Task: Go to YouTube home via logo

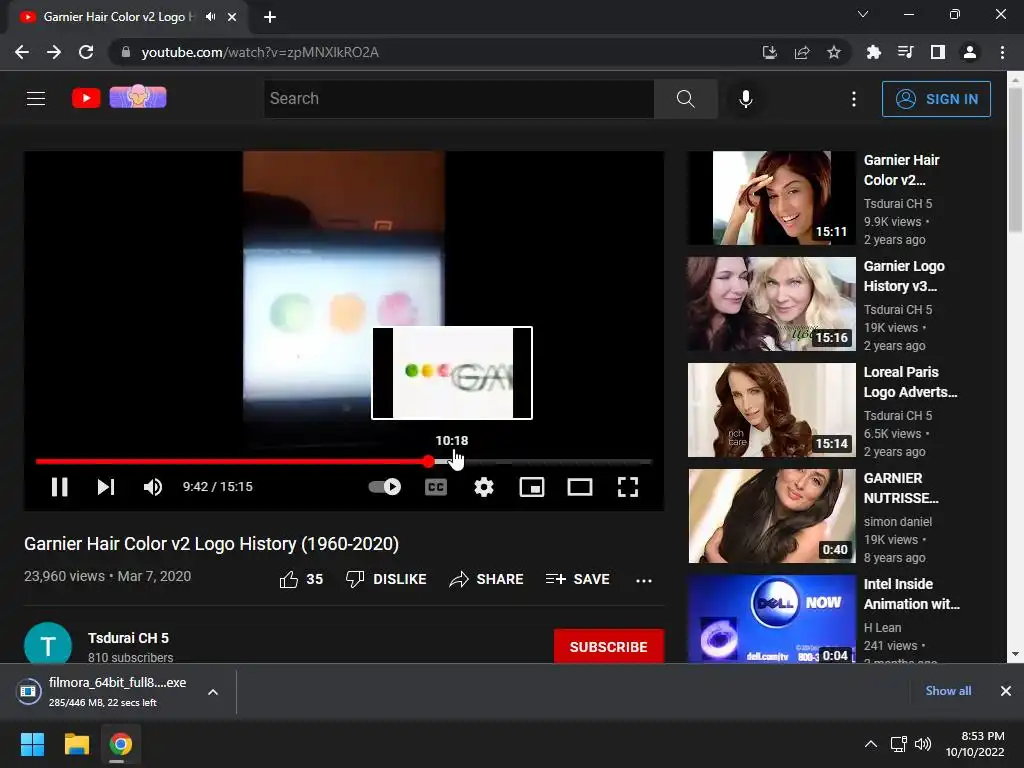Action: (86, 98)
